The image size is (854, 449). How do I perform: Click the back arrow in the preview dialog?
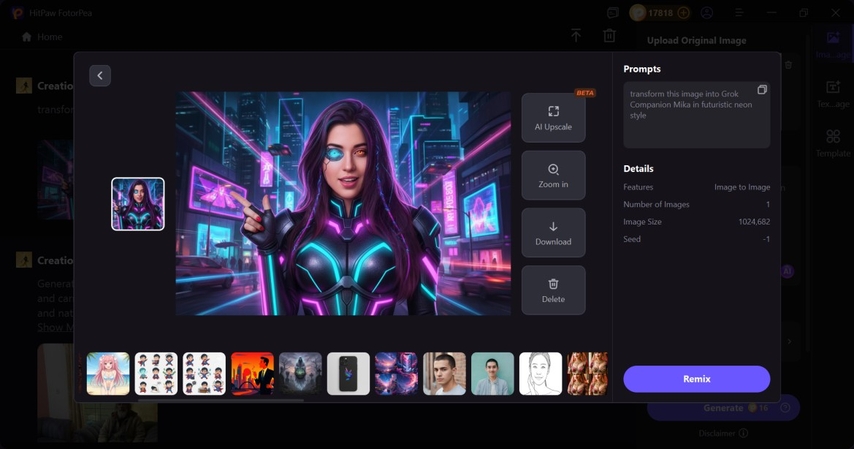100,76
